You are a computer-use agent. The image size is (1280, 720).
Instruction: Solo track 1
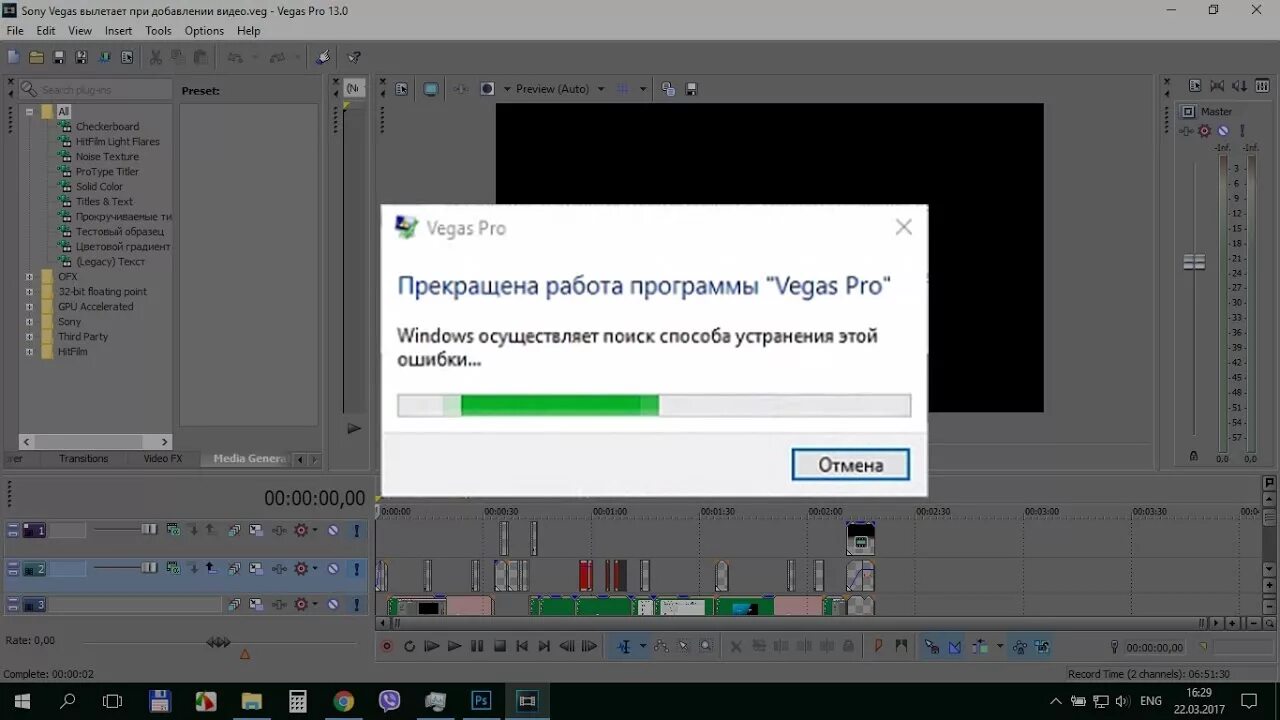tap(356, 531)
